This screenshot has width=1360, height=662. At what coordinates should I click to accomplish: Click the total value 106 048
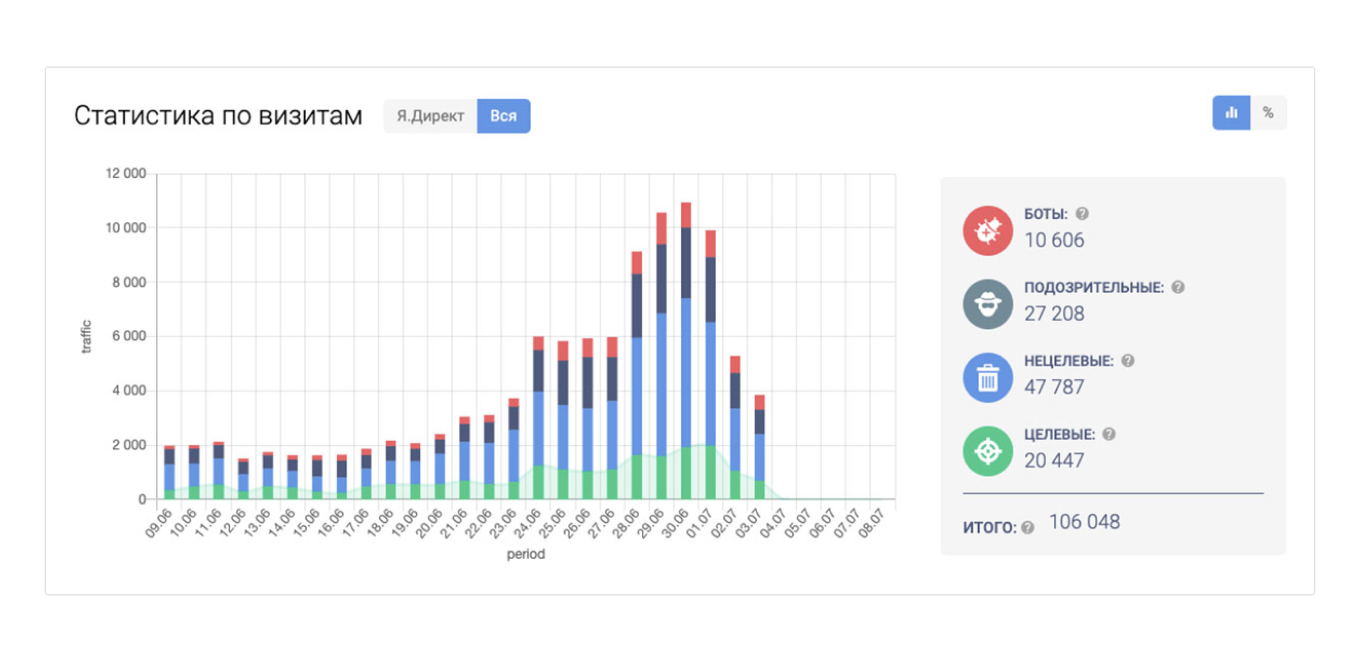1084,522
